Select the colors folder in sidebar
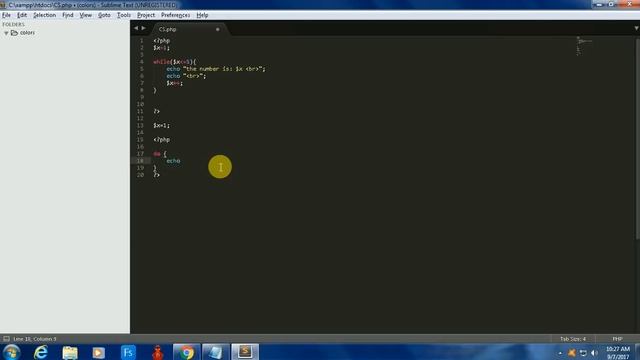The image size is (640, 360). (x=27, y=33)
